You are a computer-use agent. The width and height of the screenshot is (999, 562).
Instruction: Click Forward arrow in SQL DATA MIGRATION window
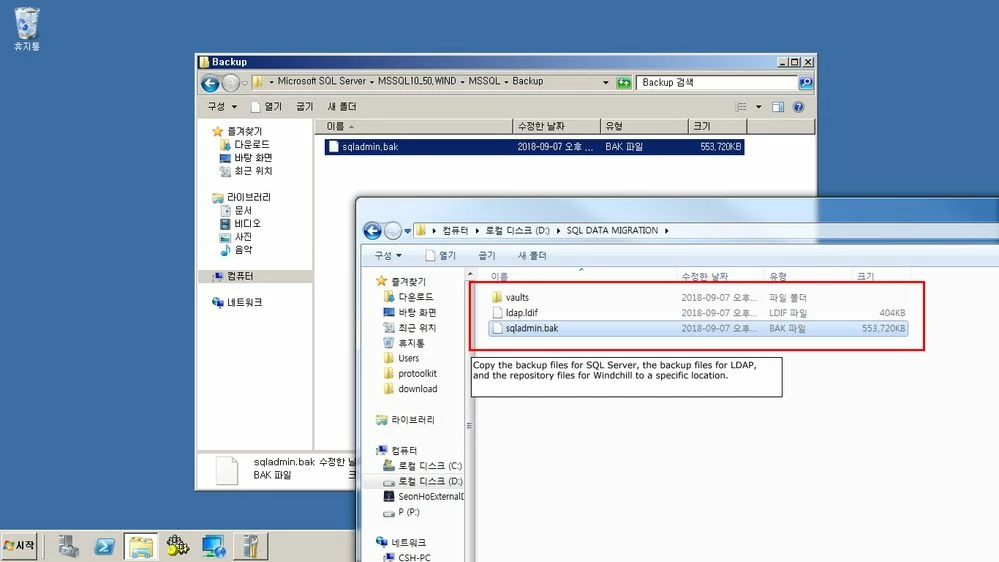click(x=393, y=231)
